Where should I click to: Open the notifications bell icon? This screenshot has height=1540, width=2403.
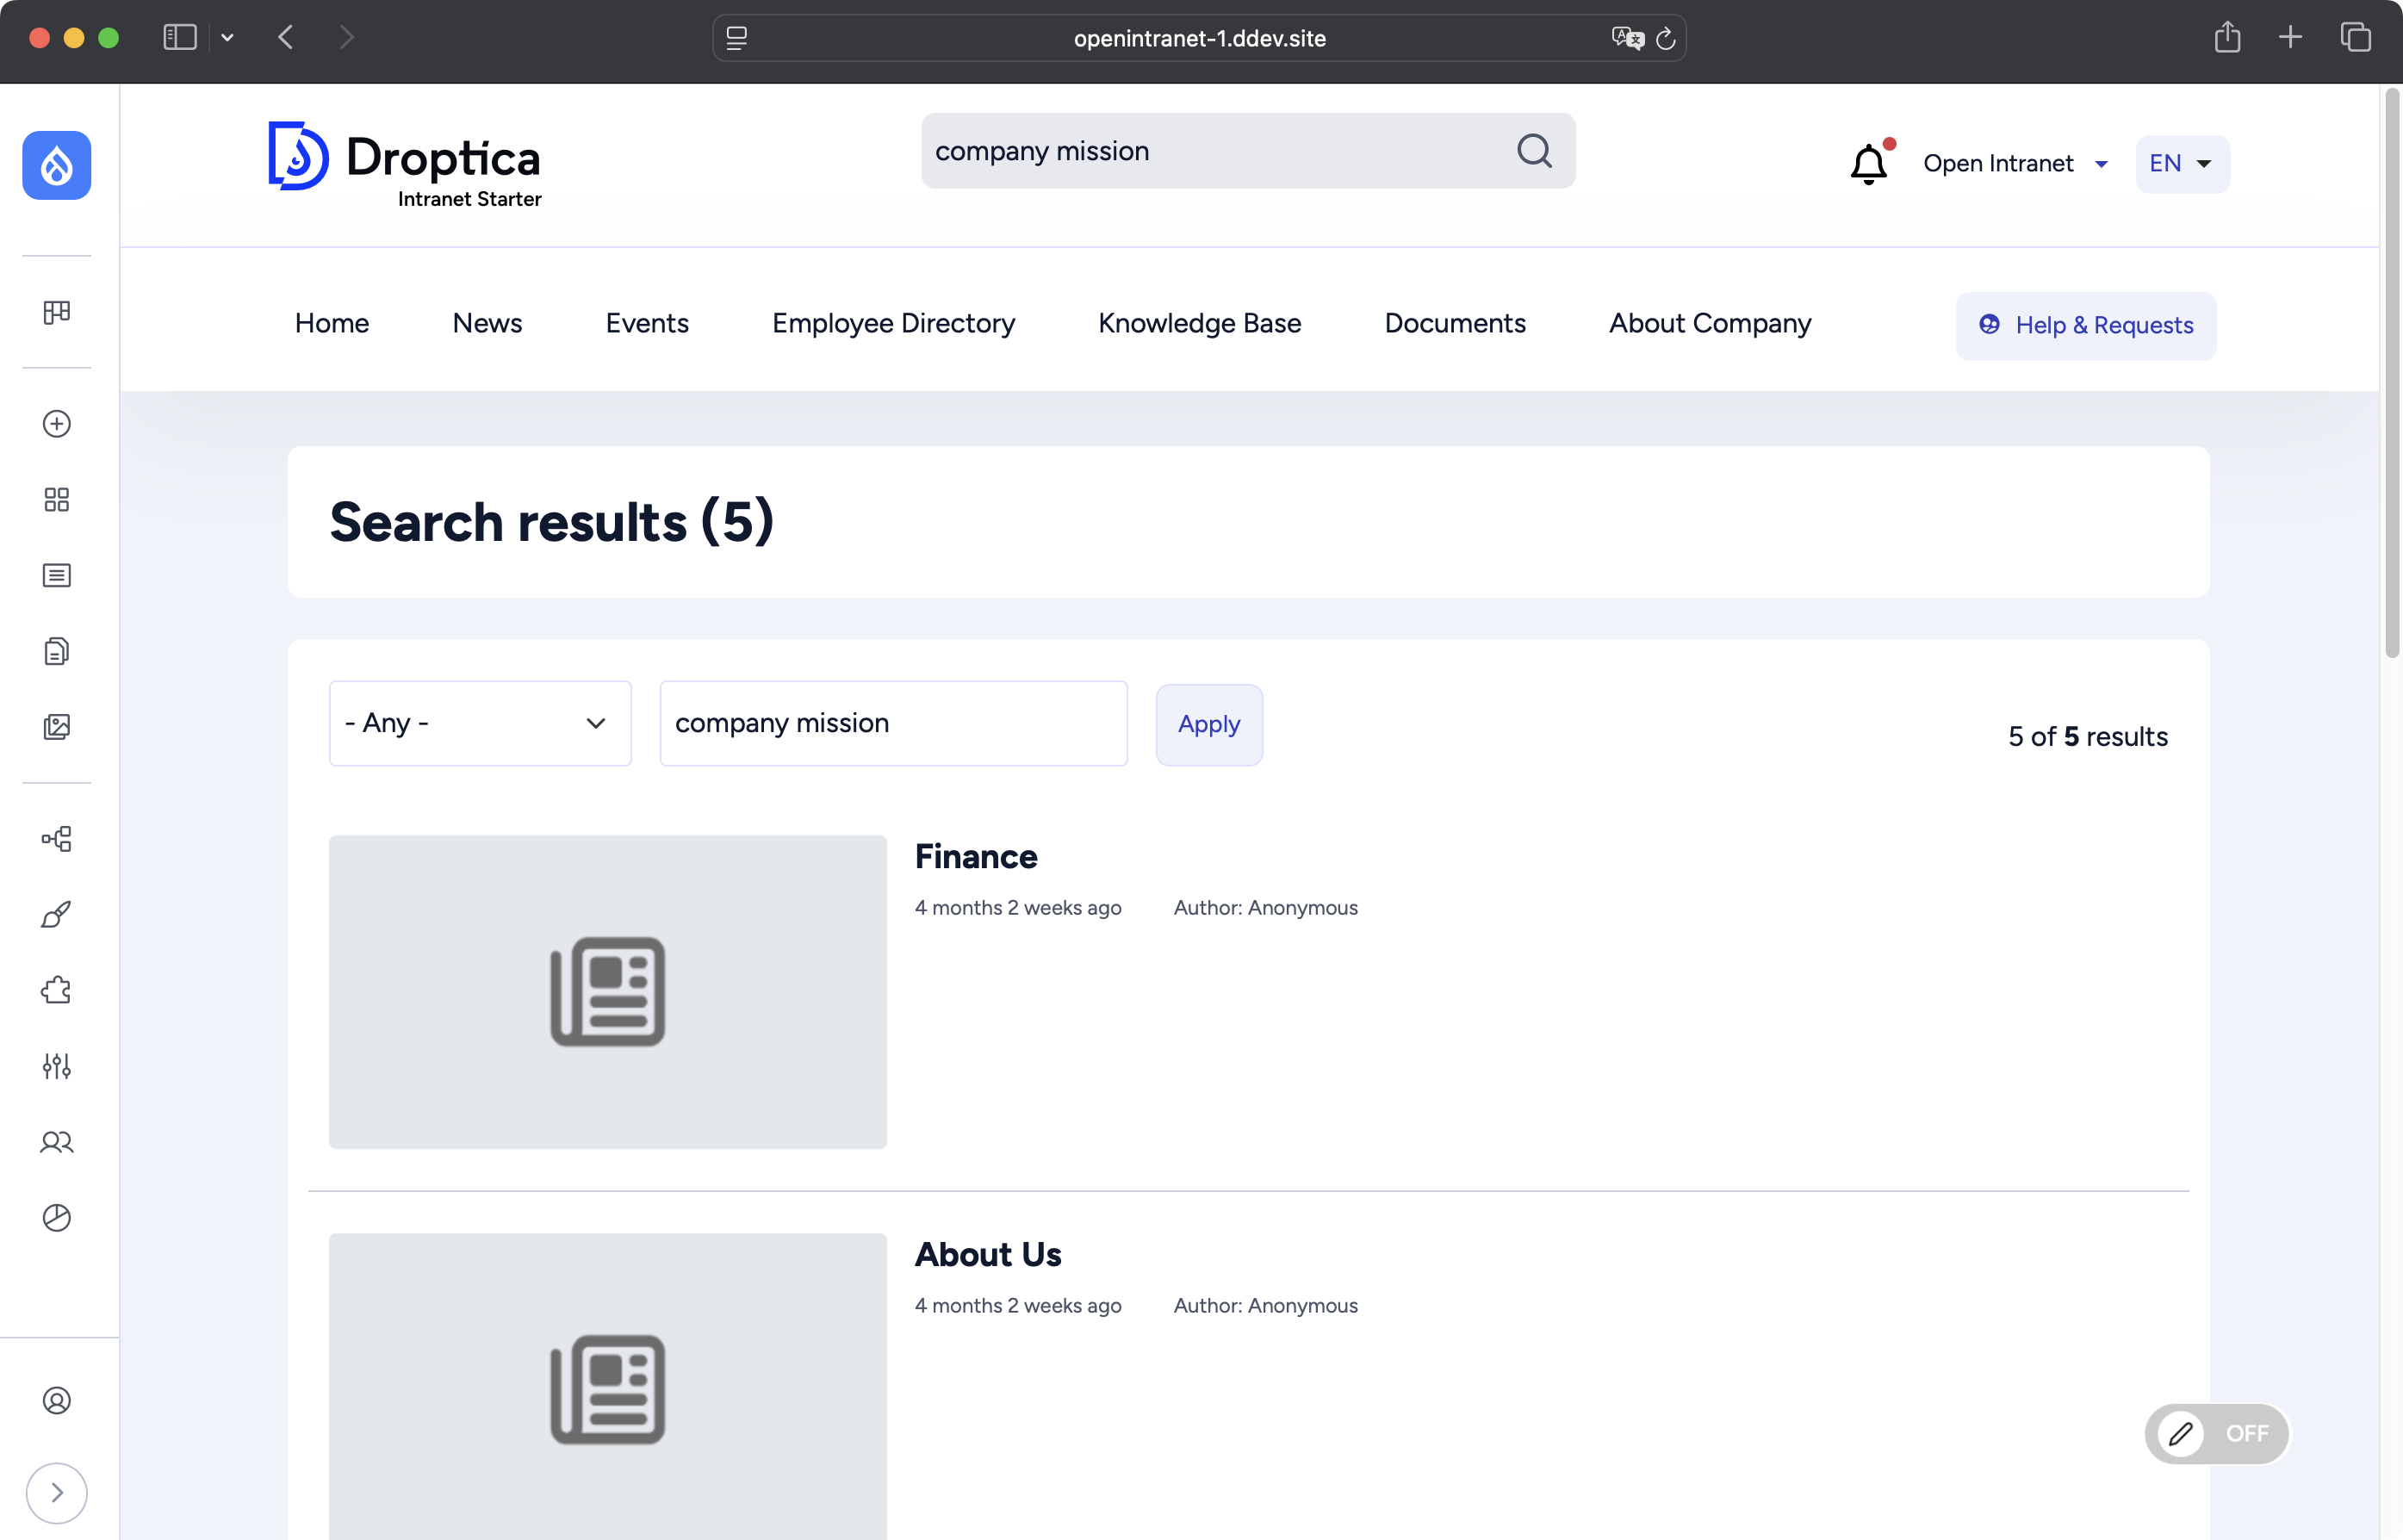tap(1868, 164)
